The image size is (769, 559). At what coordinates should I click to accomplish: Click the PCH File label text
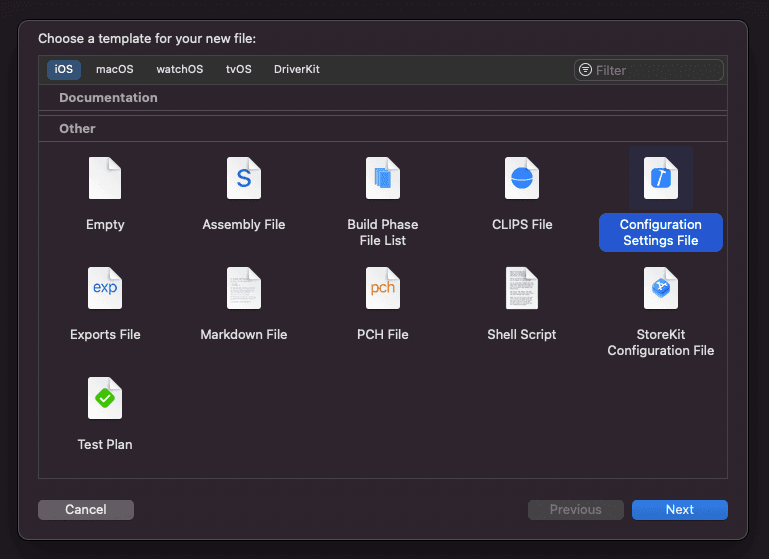pyautogui.click(x=383, y=334)
